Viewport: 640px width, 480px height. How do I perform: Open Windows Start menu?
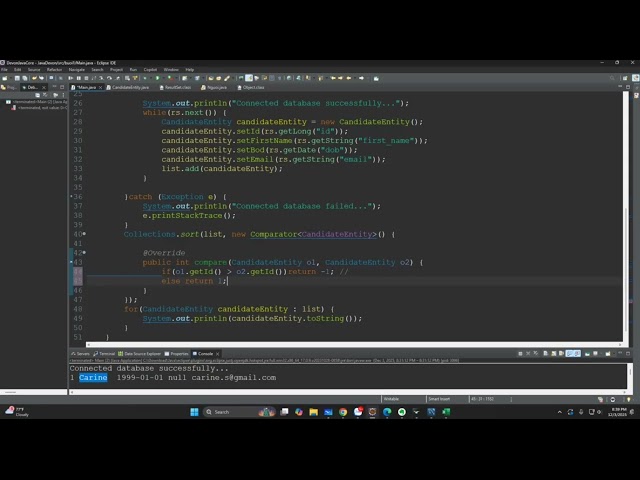[194, 412]
